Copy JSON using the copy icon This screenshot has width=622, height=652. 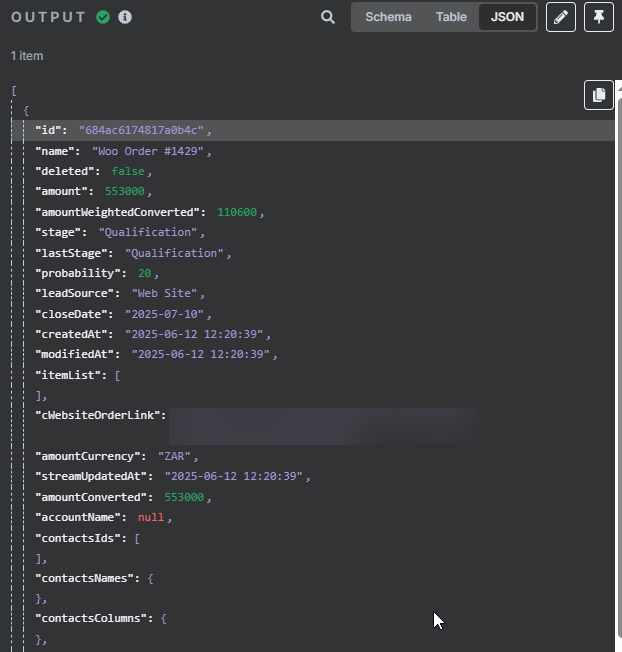click(x=598, y=95)
